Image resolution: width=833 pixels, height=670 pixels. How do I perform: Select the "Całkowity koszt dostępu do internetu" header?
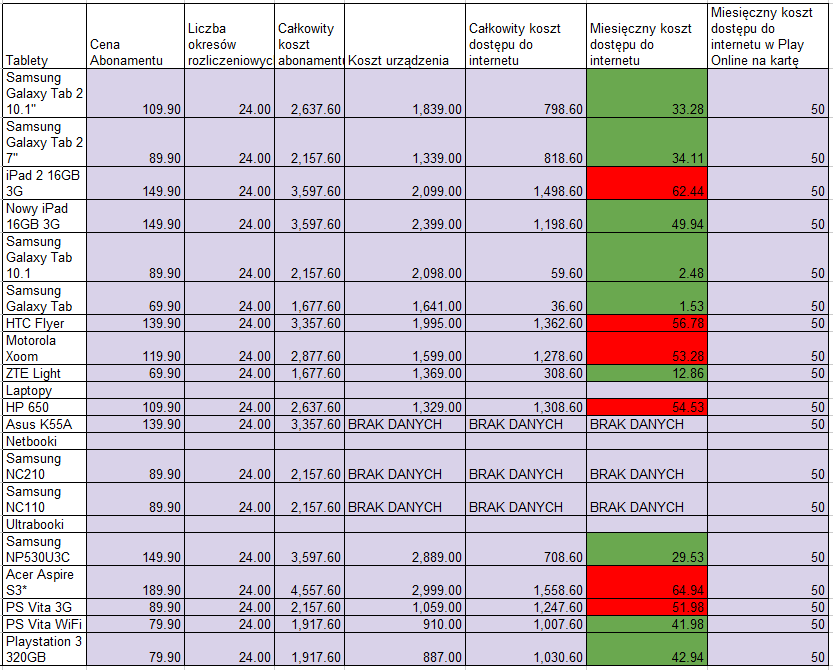tap(526, 36)
